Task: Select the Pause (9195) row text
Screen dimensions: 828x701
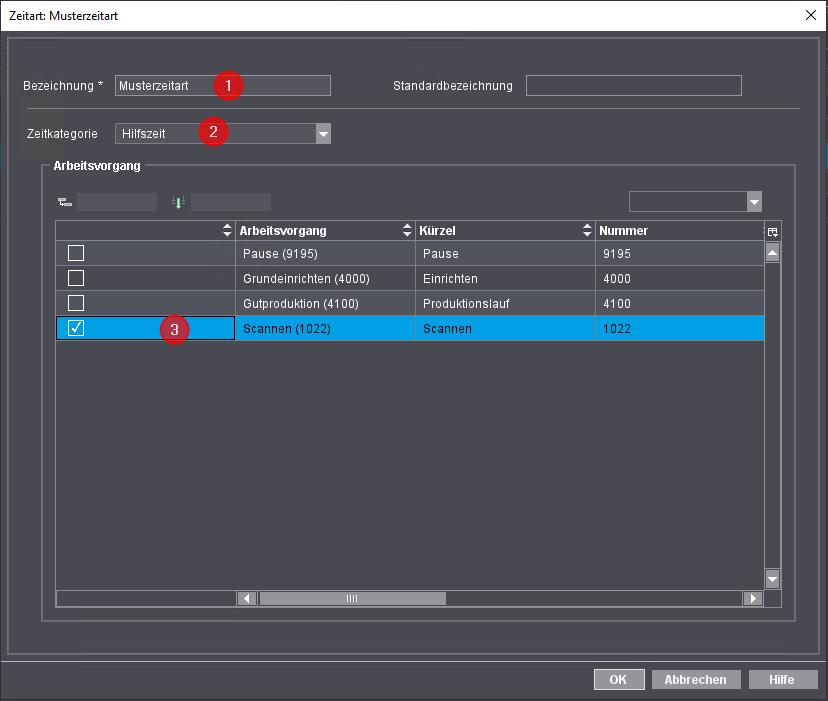Action: pyautogui.click(x=280, y=254)
